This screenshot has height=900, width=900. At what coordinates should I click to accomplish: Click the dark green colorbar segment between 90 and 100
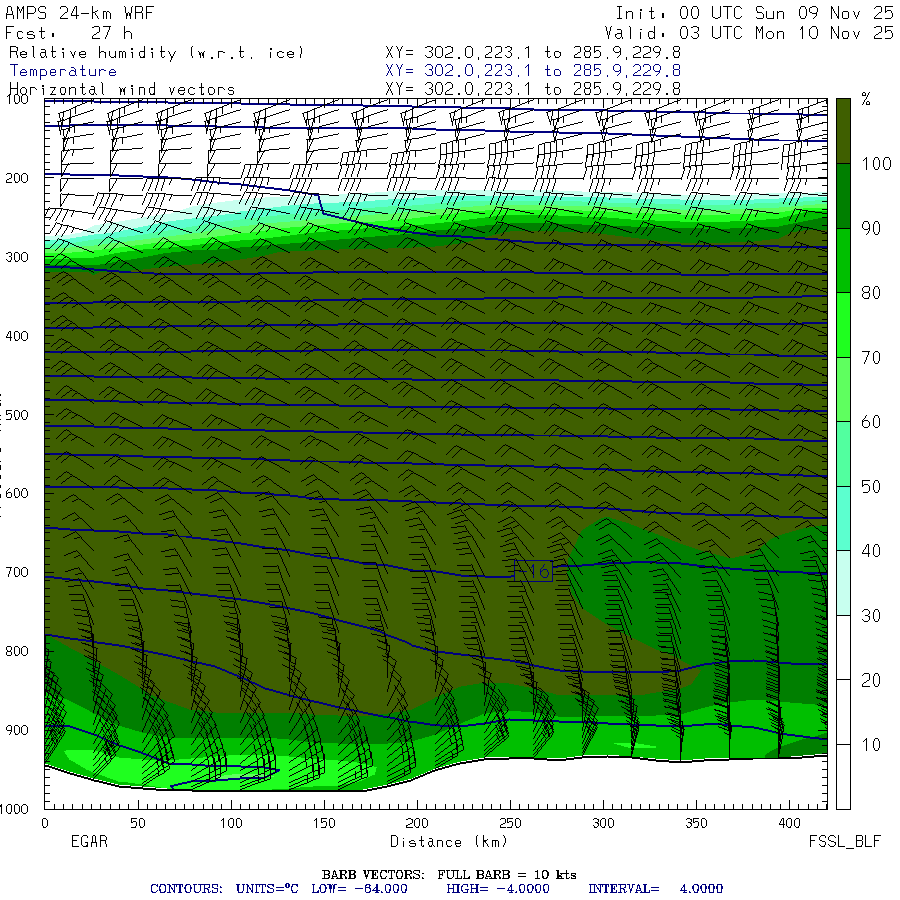[x=843, y=196]
